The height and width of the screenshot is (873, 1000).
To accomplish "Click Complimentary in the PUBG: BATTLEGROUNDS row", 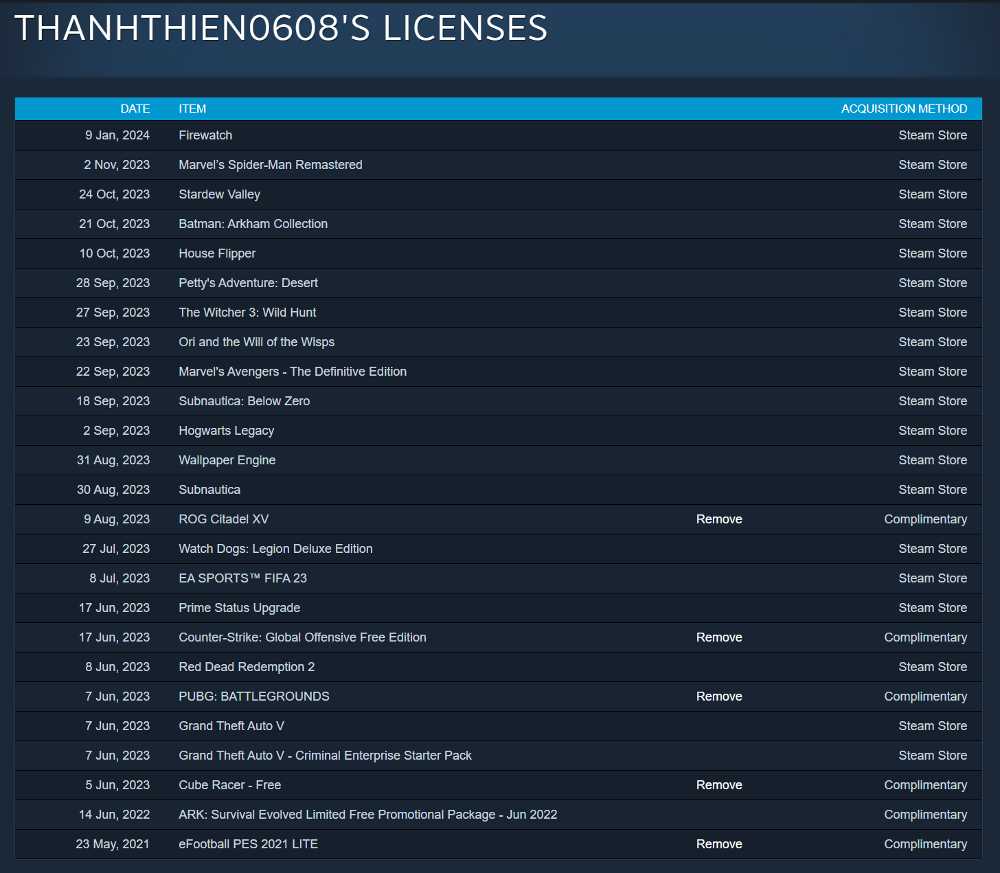I will pos(925,696).
